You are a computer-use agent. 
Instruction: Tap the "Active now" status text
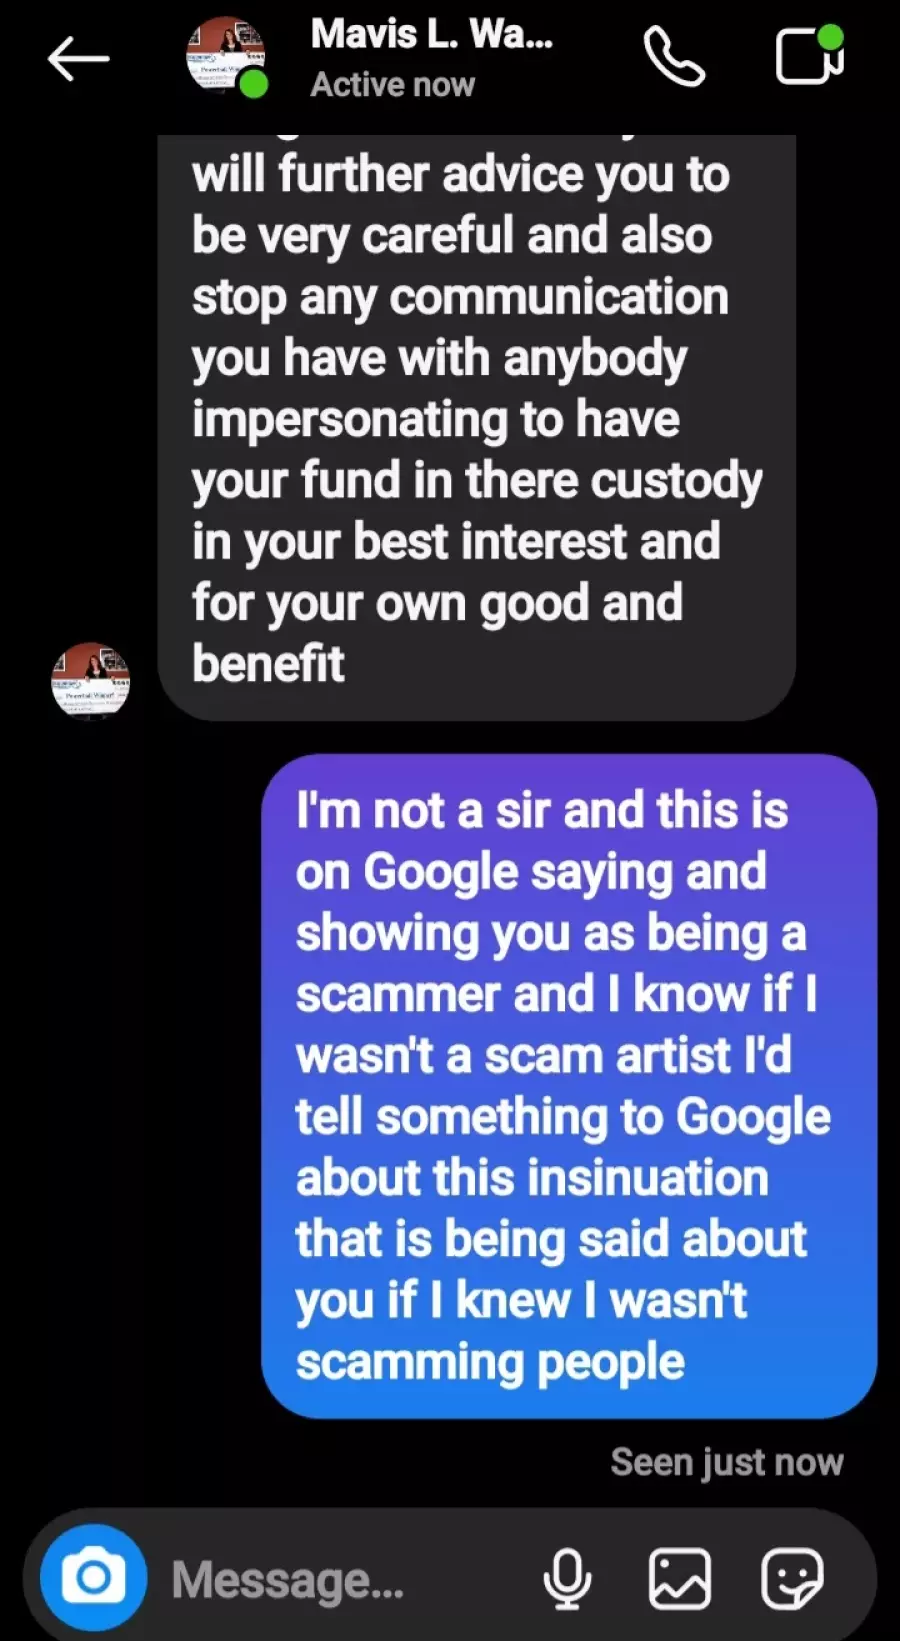pyautogui.click(x=392, y=85)
